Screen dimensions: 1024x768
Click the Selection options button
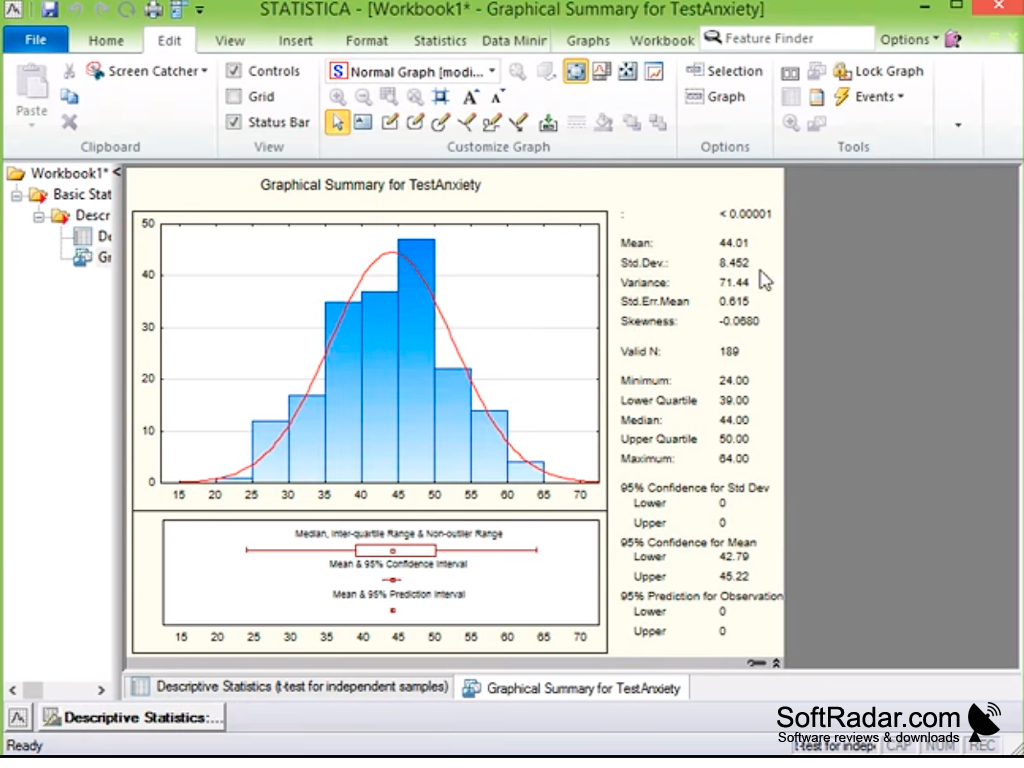[x=724, y=71]
